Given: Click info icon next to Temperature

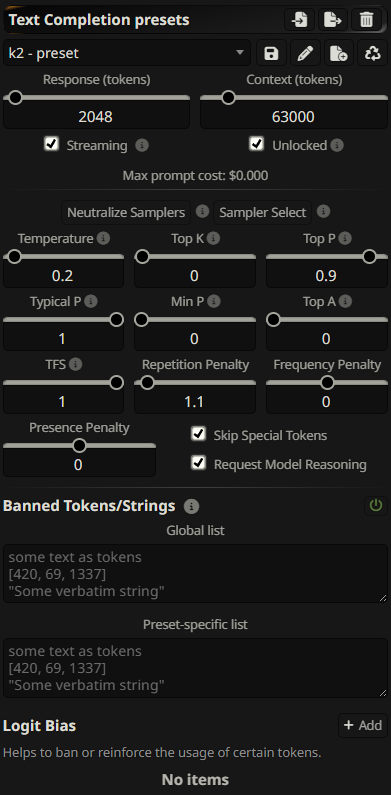Looking at the screenshot, I should 103,238.
